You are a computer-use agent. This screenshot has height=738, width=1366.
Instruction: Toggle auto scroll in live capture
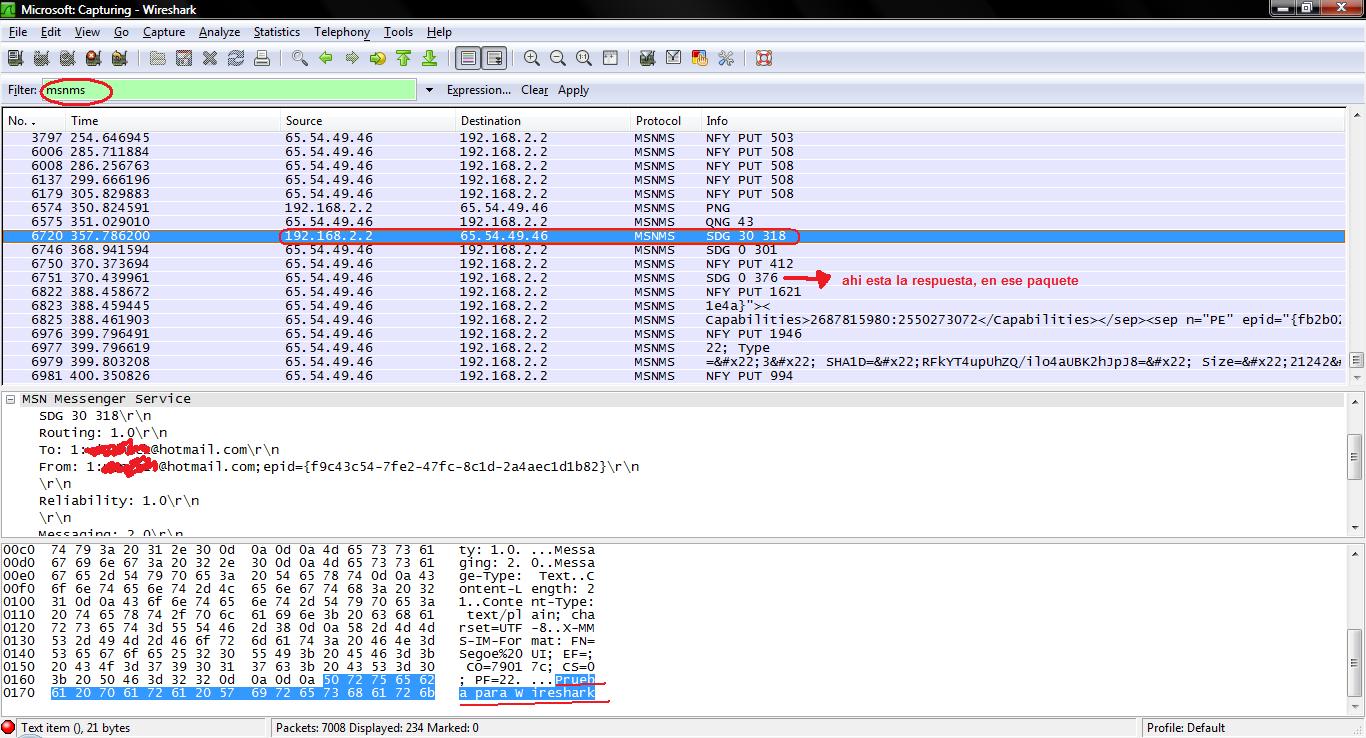click(x=494, y=59)
